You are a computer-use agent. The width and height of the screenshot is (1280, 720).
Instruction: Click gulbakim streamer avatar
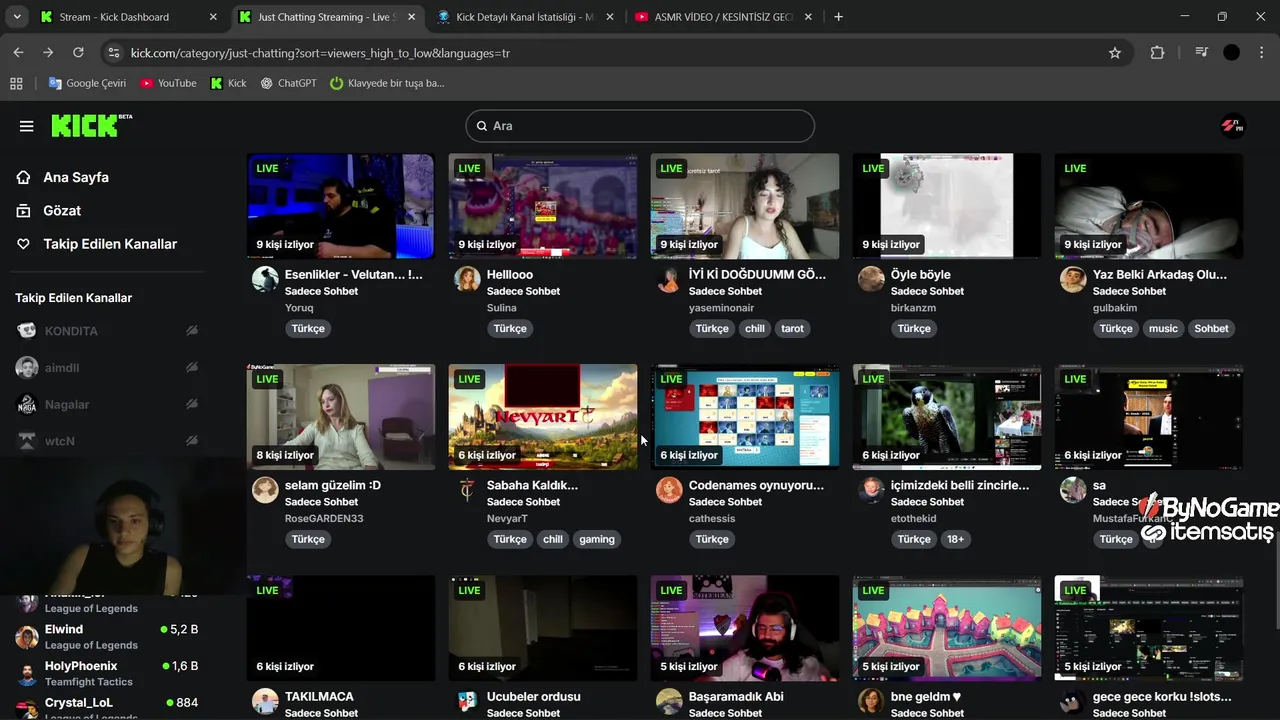pos(1073,279)
